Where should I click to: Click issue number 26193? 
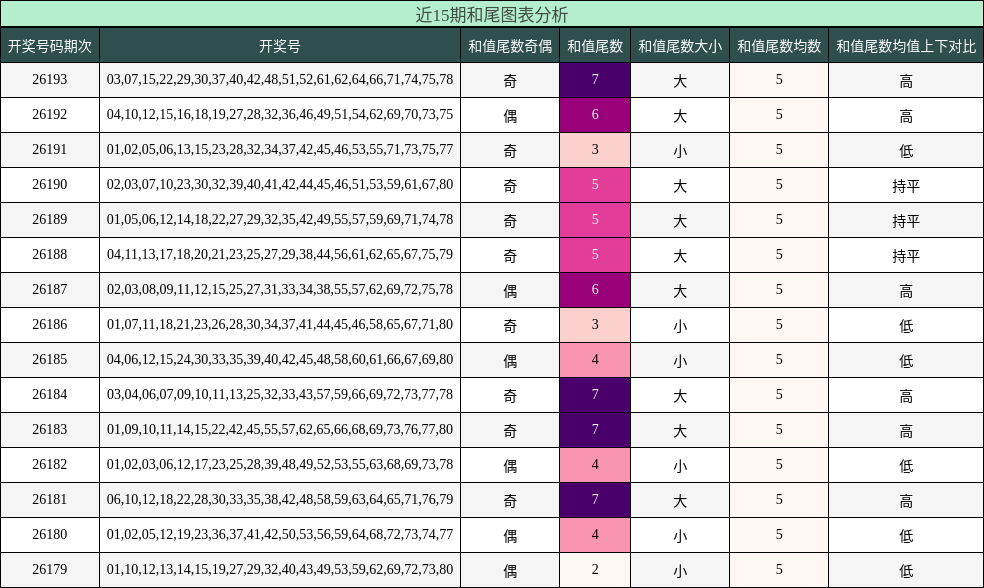(x=50, y=80)
